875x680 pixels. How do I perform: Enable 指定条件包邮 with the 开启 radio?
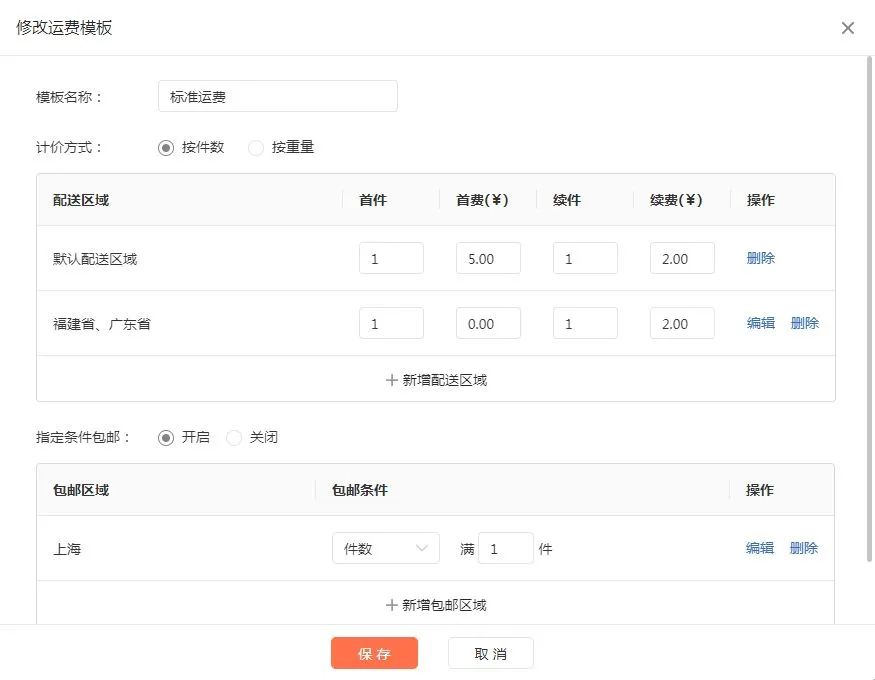coord(166,437)
